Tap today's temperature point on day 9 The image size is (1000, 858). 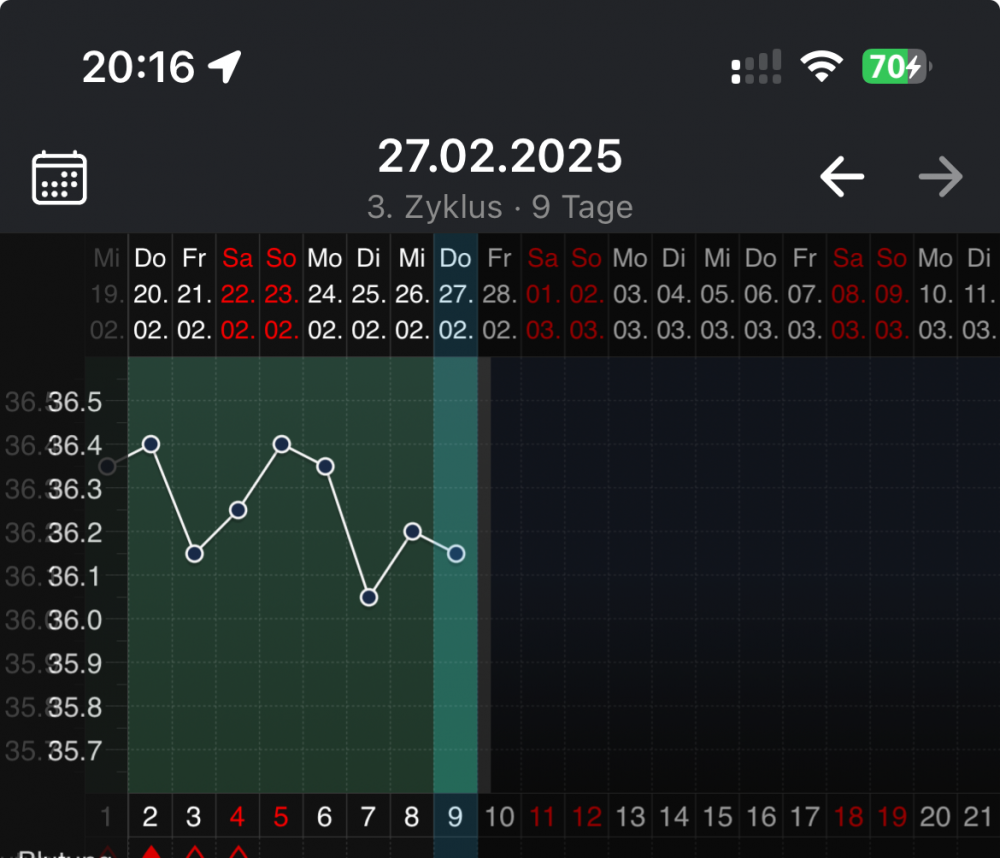coord(456,554)
